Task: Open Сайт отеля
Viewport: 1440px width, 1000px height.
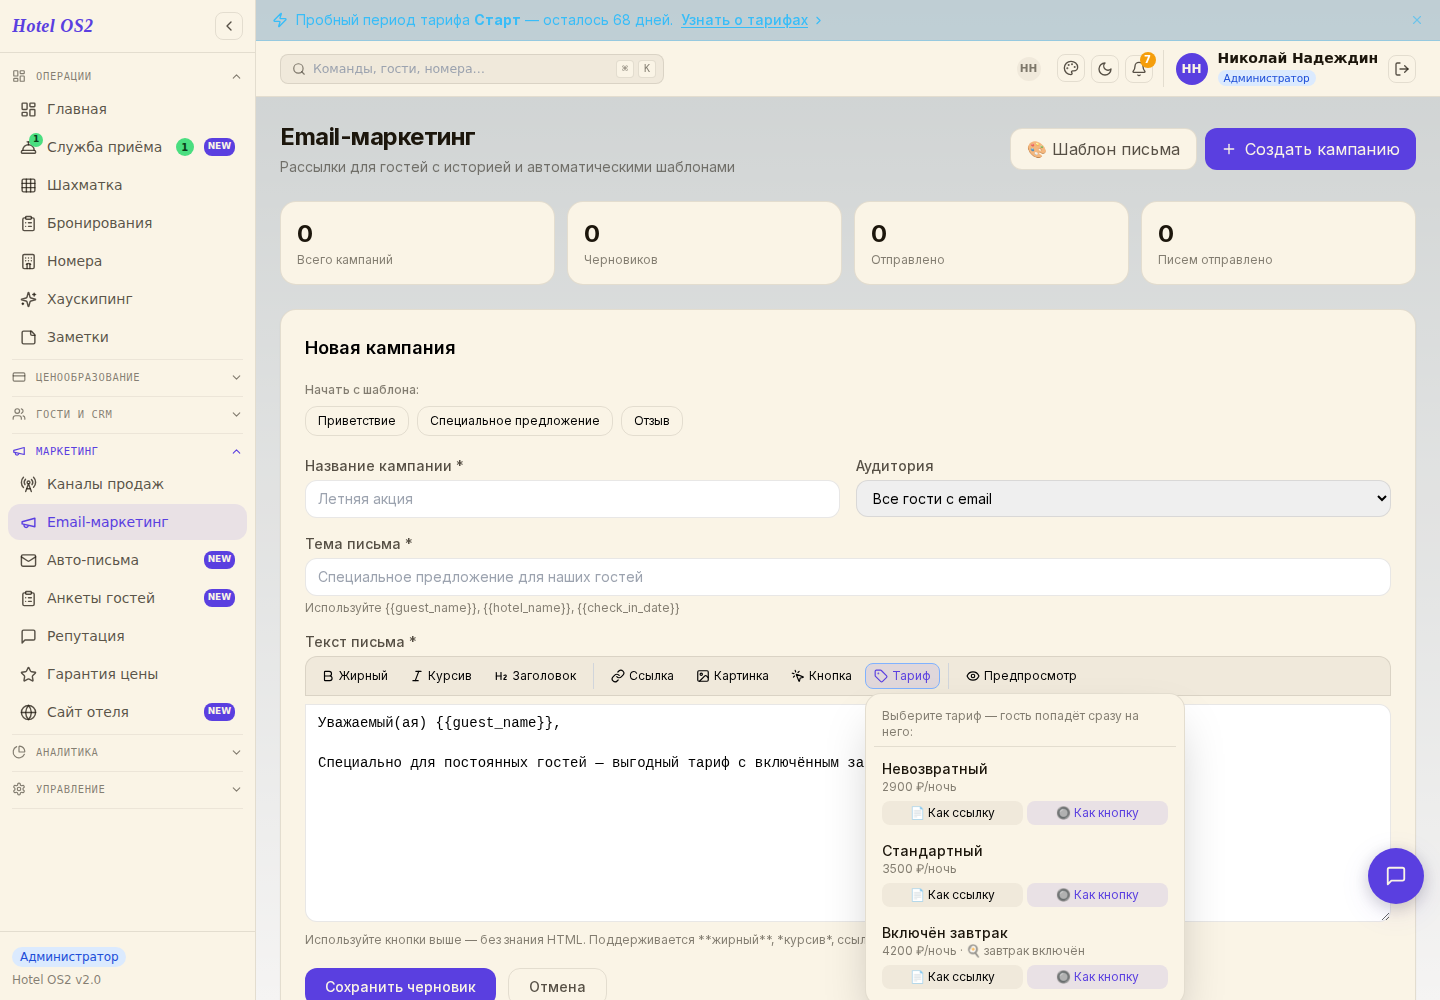Action: click(x=127, y=712)
